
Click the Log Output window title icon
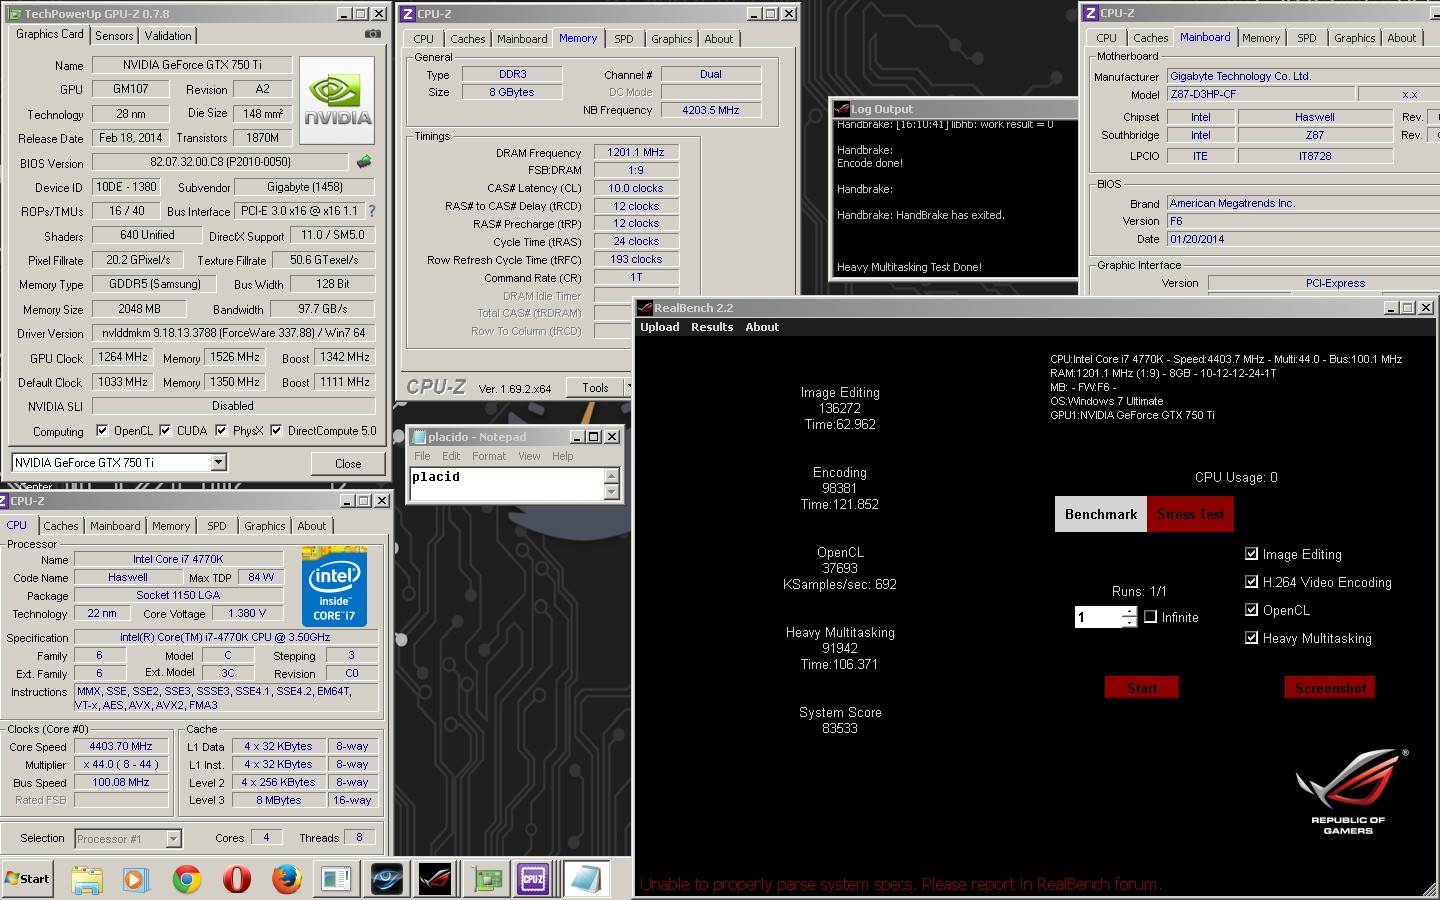click(x=841, y=109)
